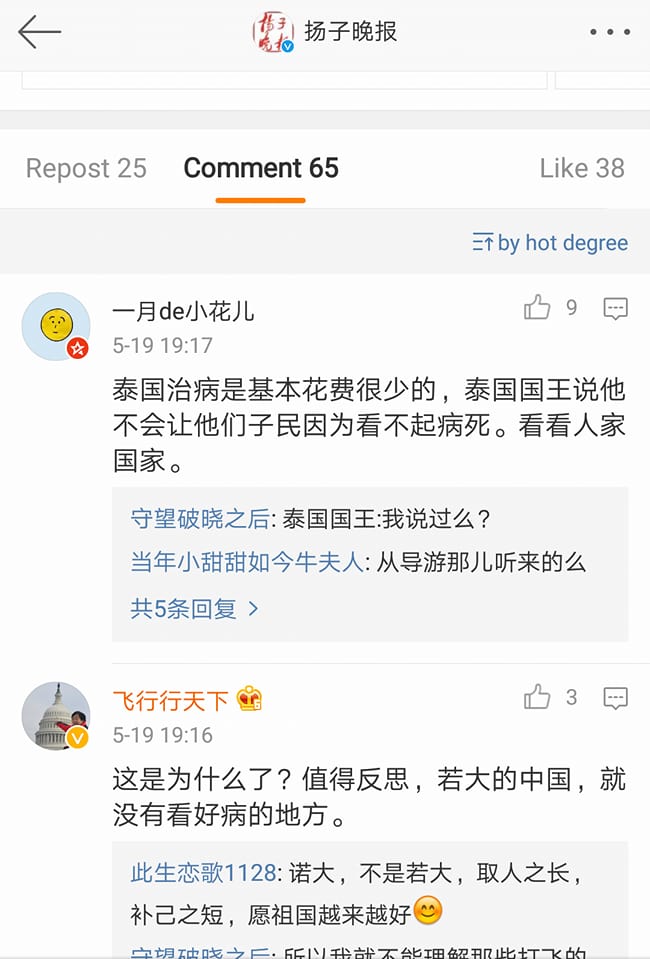Select the Comment 65 tab

pos(261,168)
